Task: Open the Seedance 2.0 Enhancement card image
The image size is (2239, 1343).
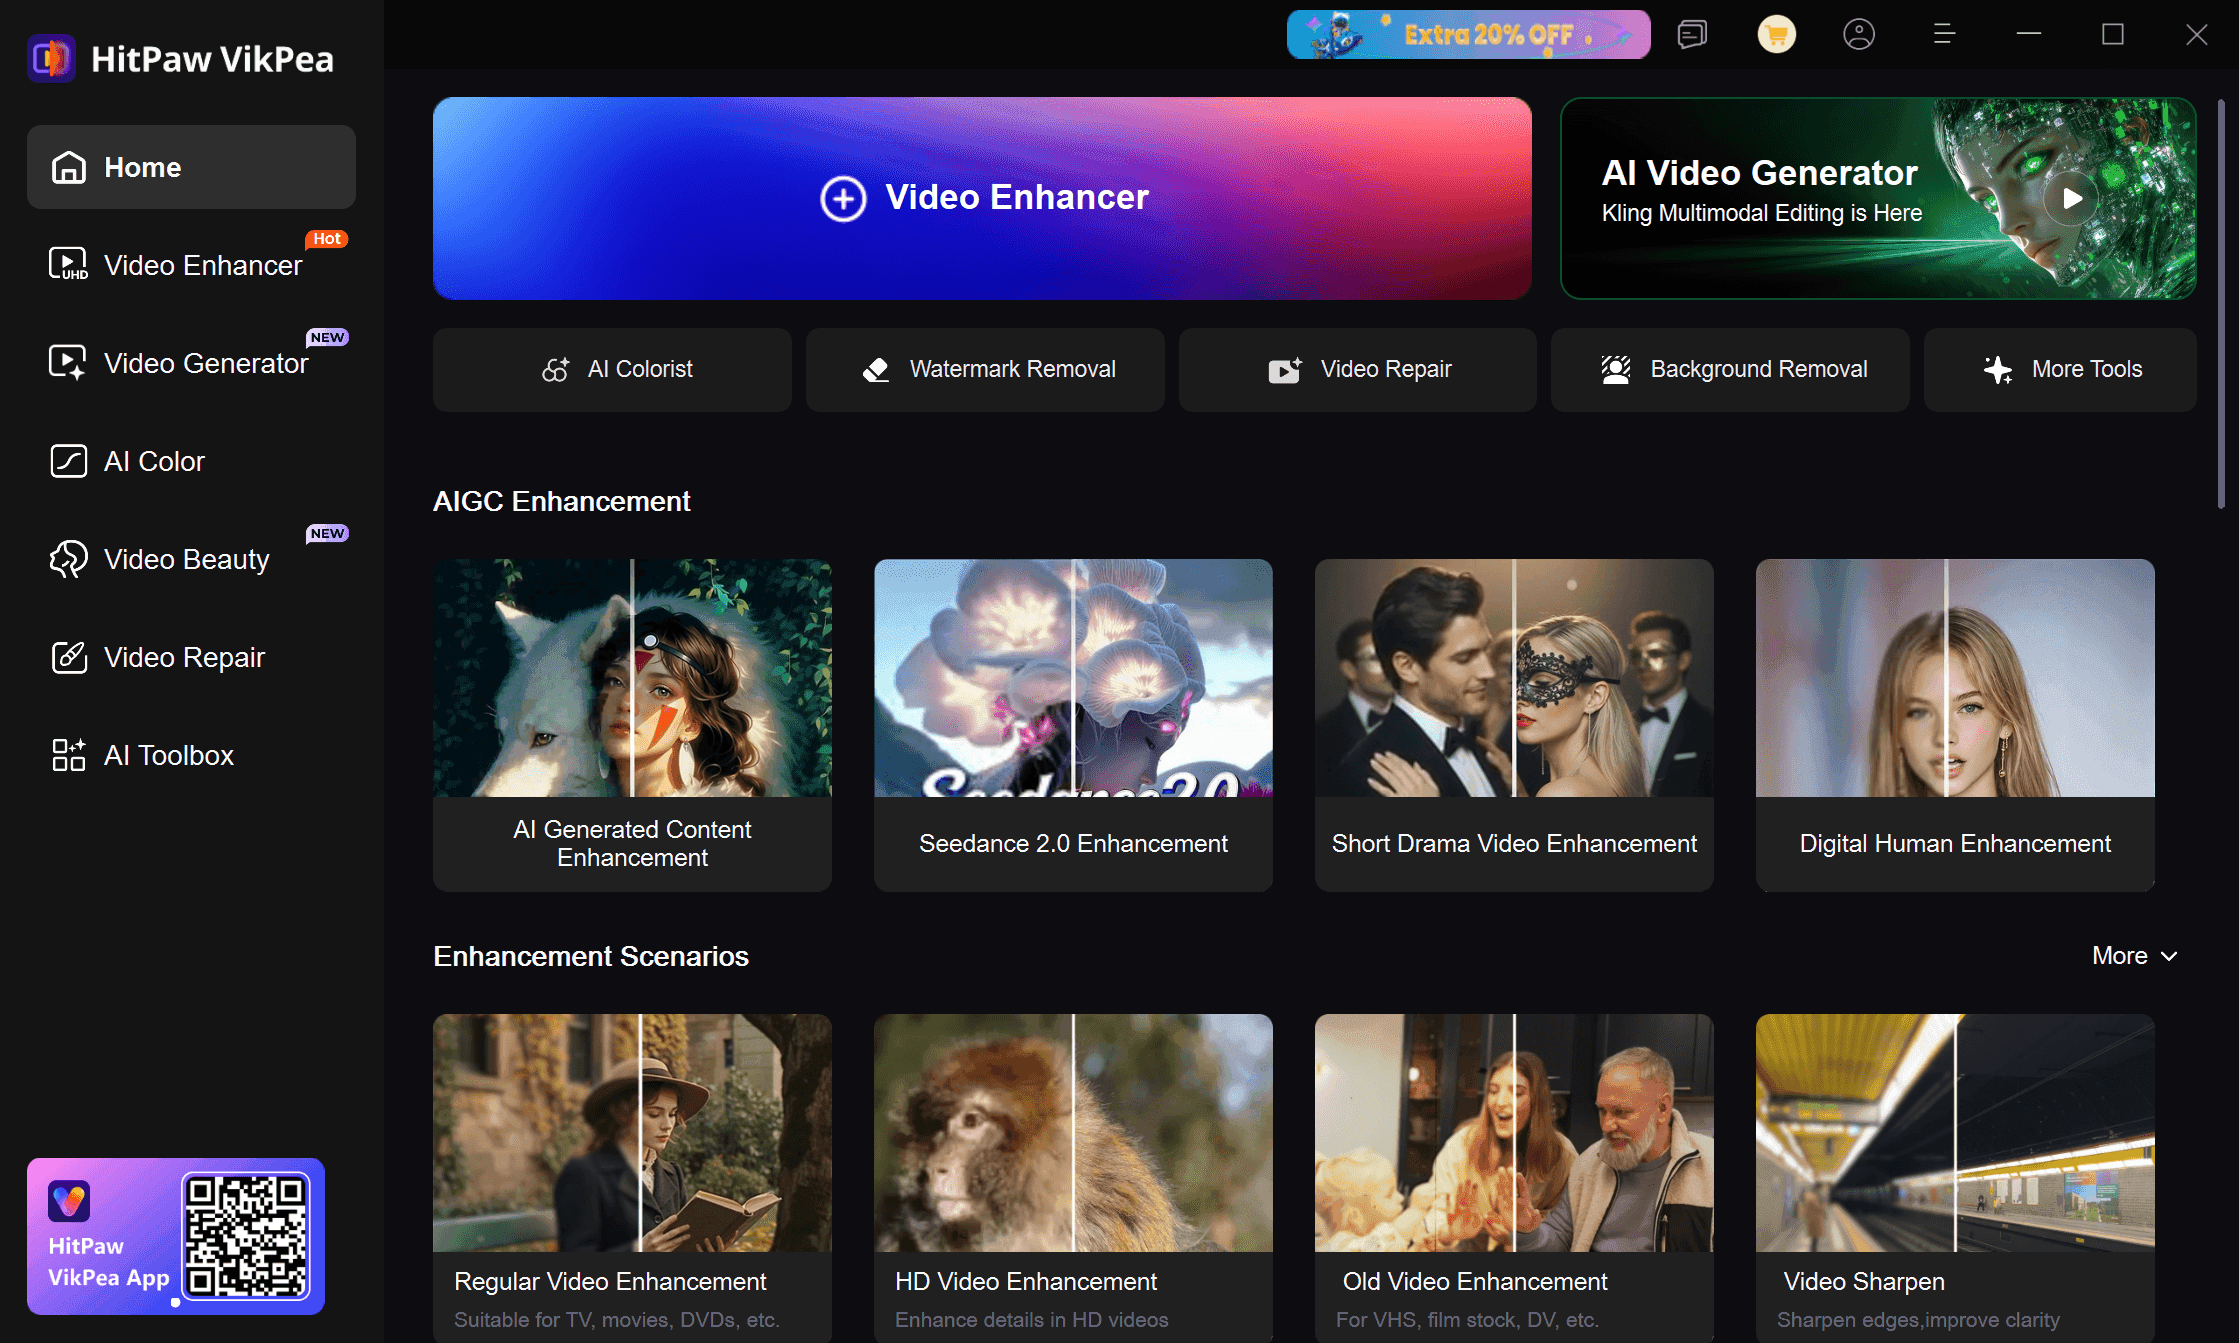Action: tap(1073, 678)
